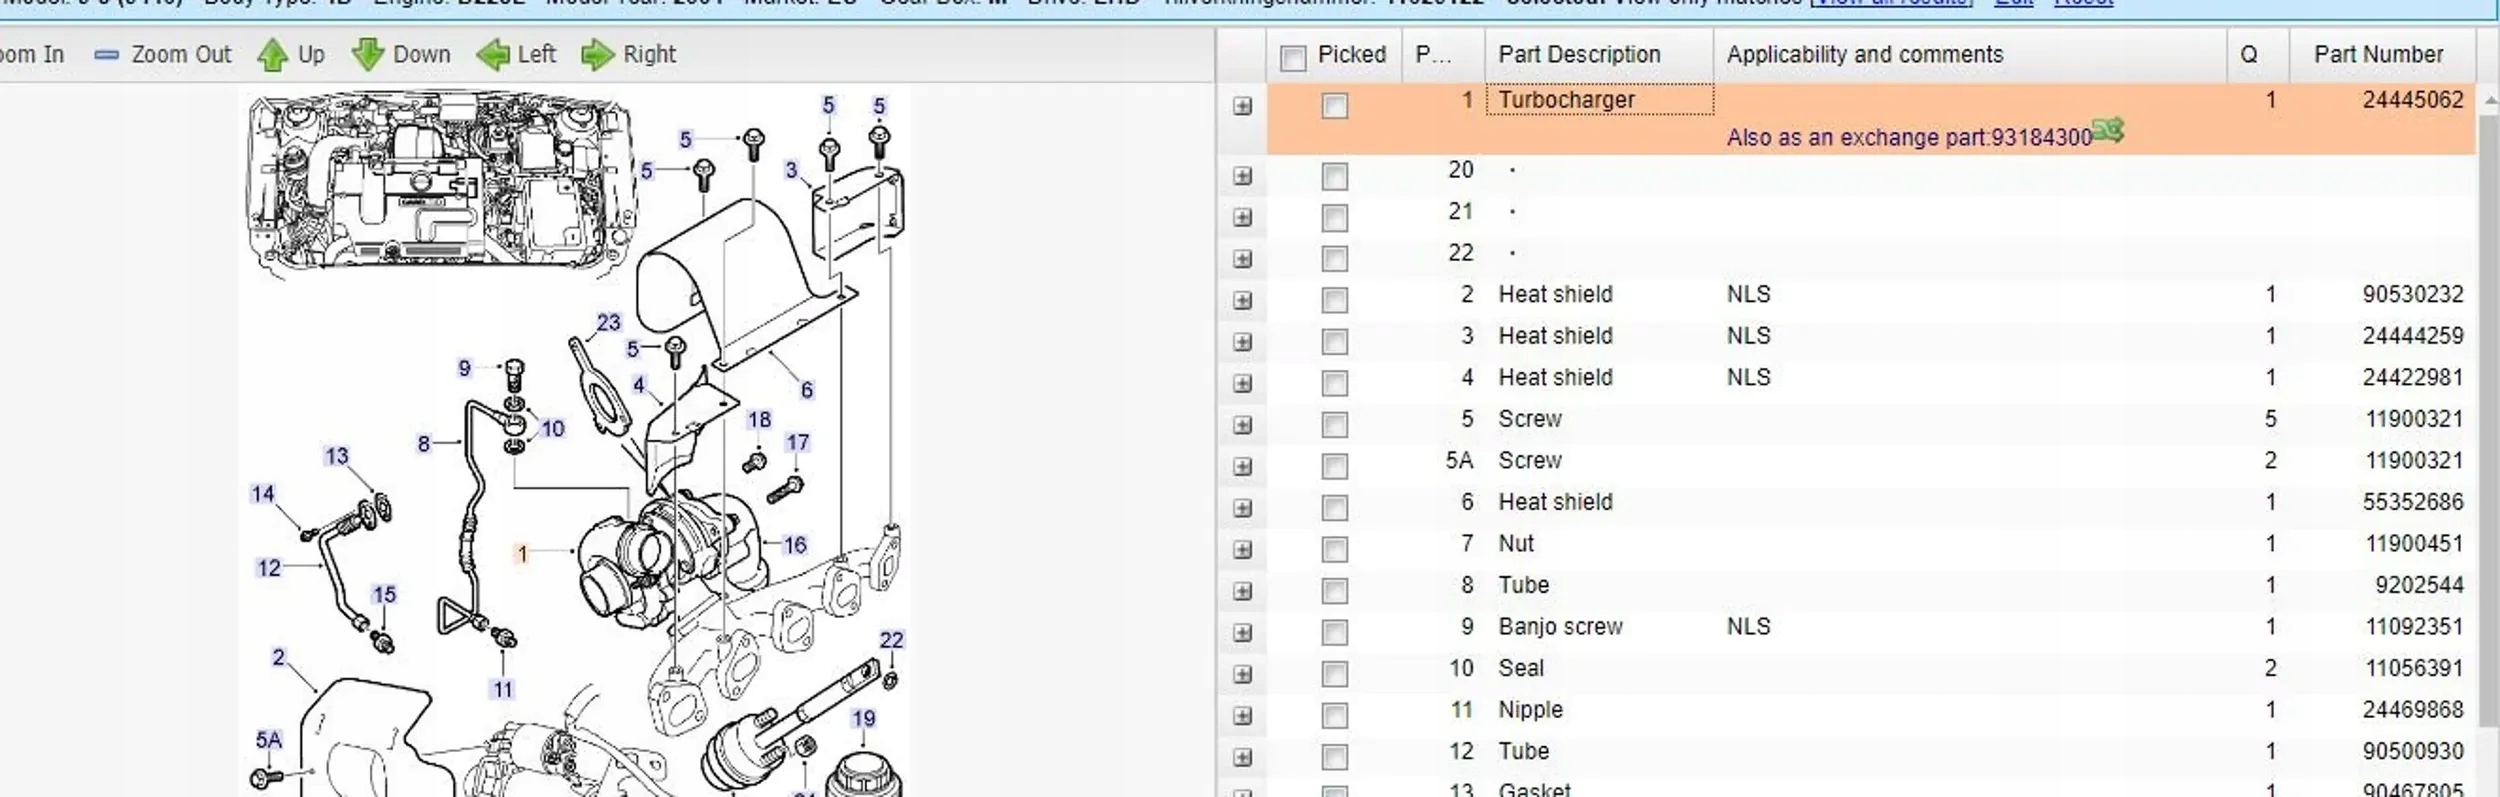Click callout 3 on the diagram
Screen dimensions: 2500x797
791,170
